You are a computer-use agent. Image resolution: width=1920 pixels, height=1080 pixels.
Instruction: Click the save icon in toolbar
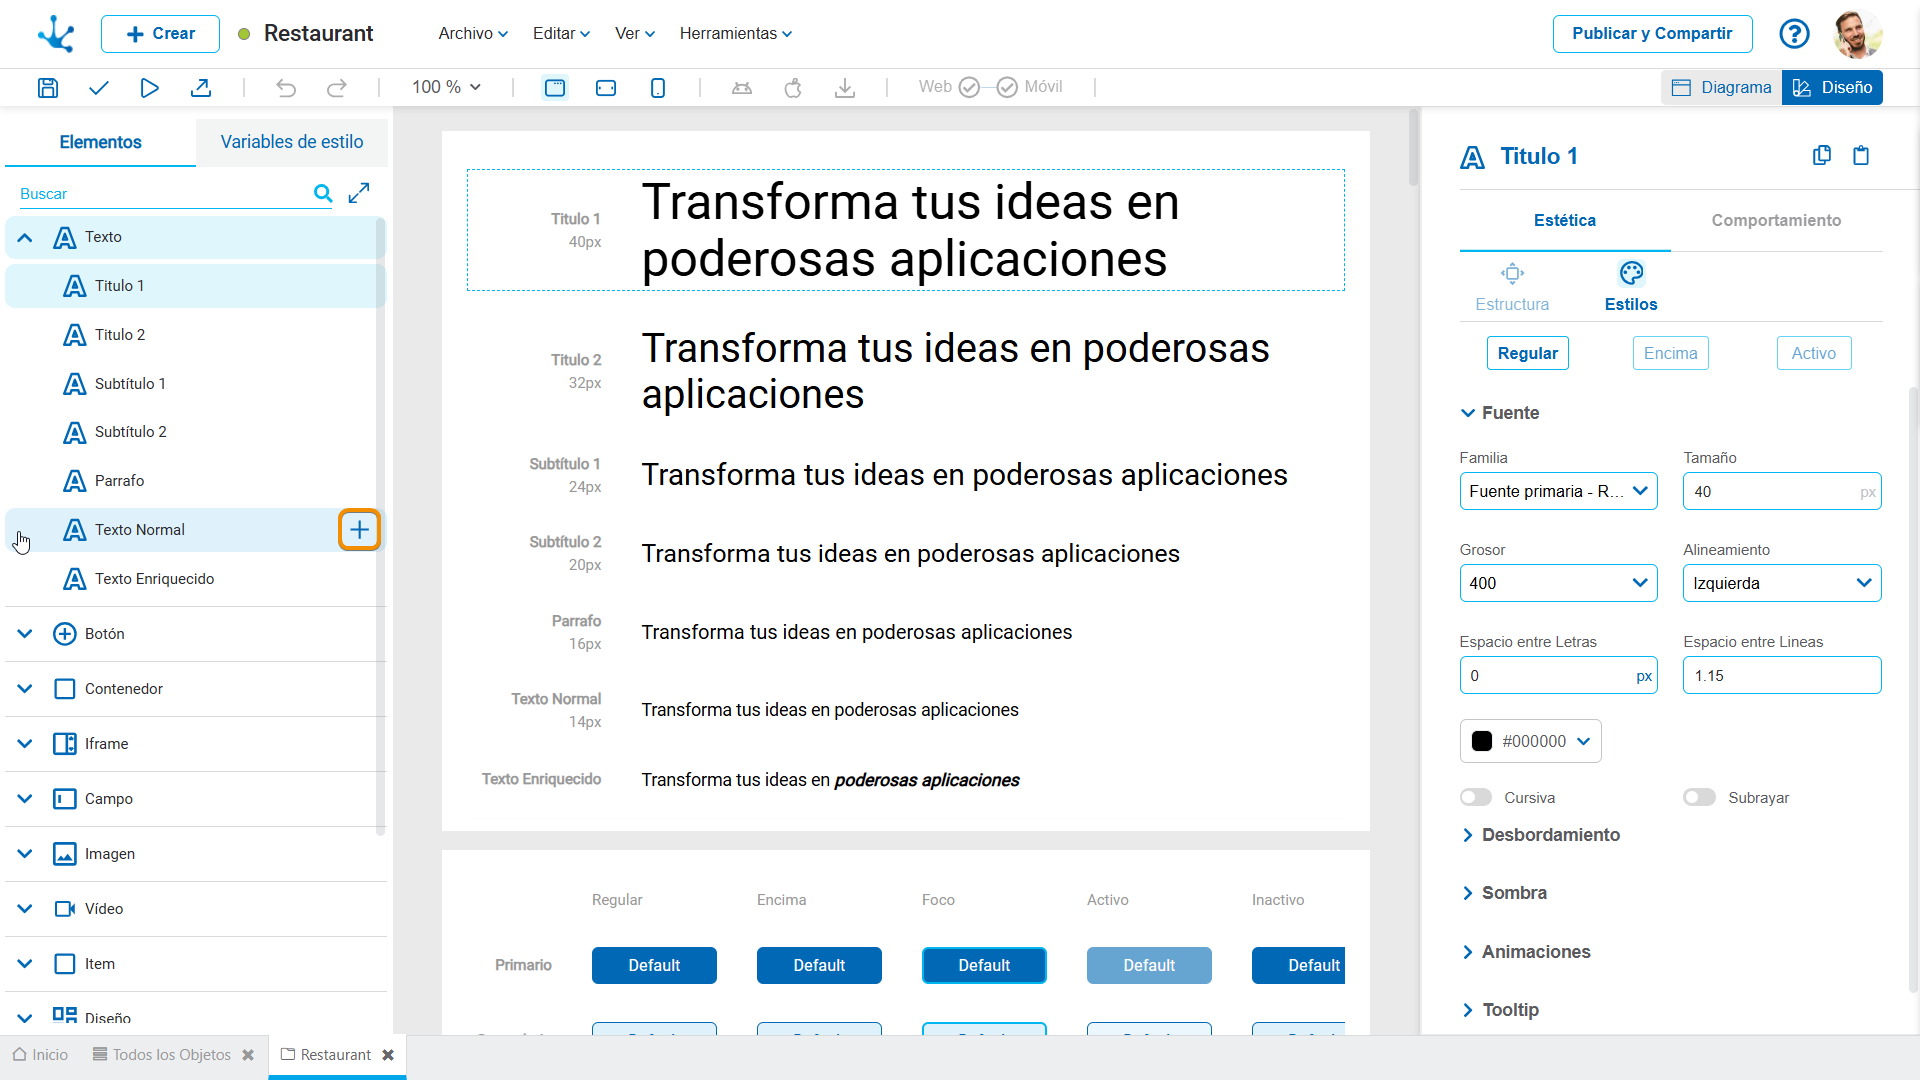47,88
